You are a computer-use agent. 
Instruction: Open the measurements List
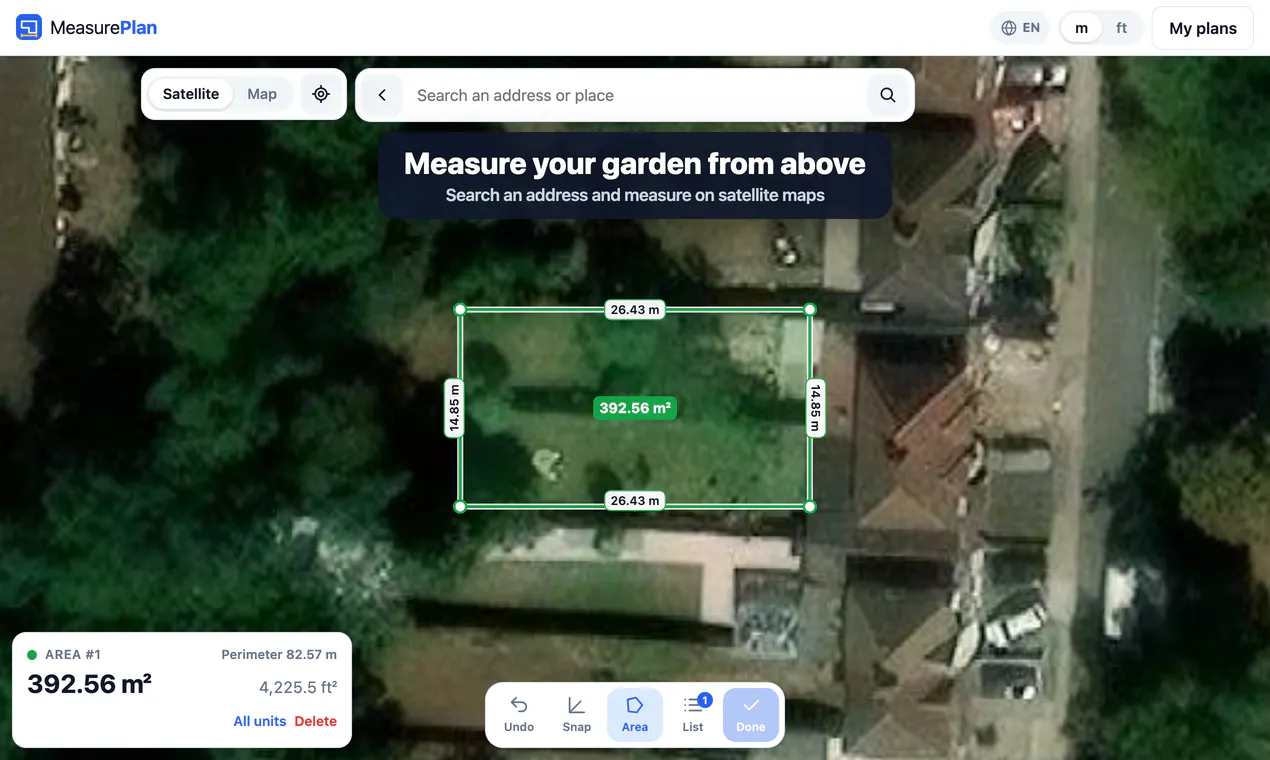(693, 715)
